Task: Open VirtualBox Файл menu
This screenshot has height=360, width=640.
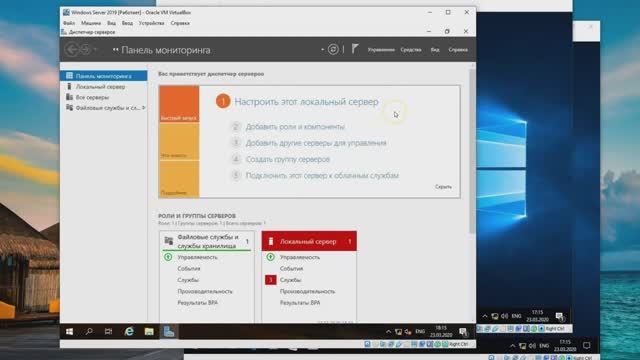Action: tap(69, 23)
